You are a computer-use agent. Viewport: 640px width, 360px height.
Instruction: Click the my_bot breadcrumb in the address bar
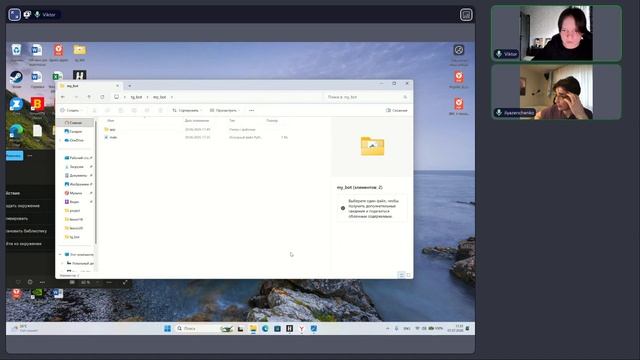159,97
